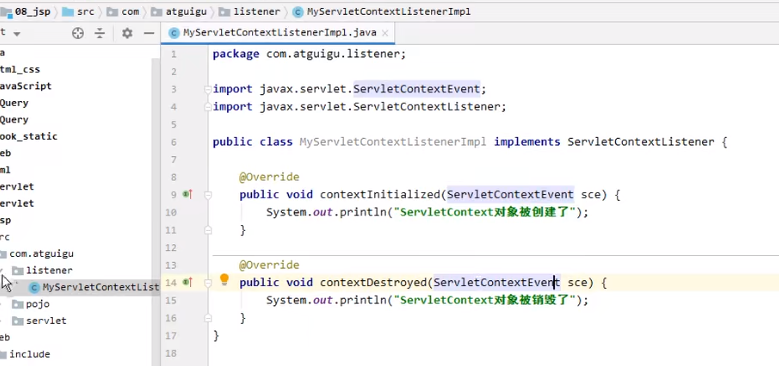
Task: Click fold end marker on line 11
Action: click(208, 230)
